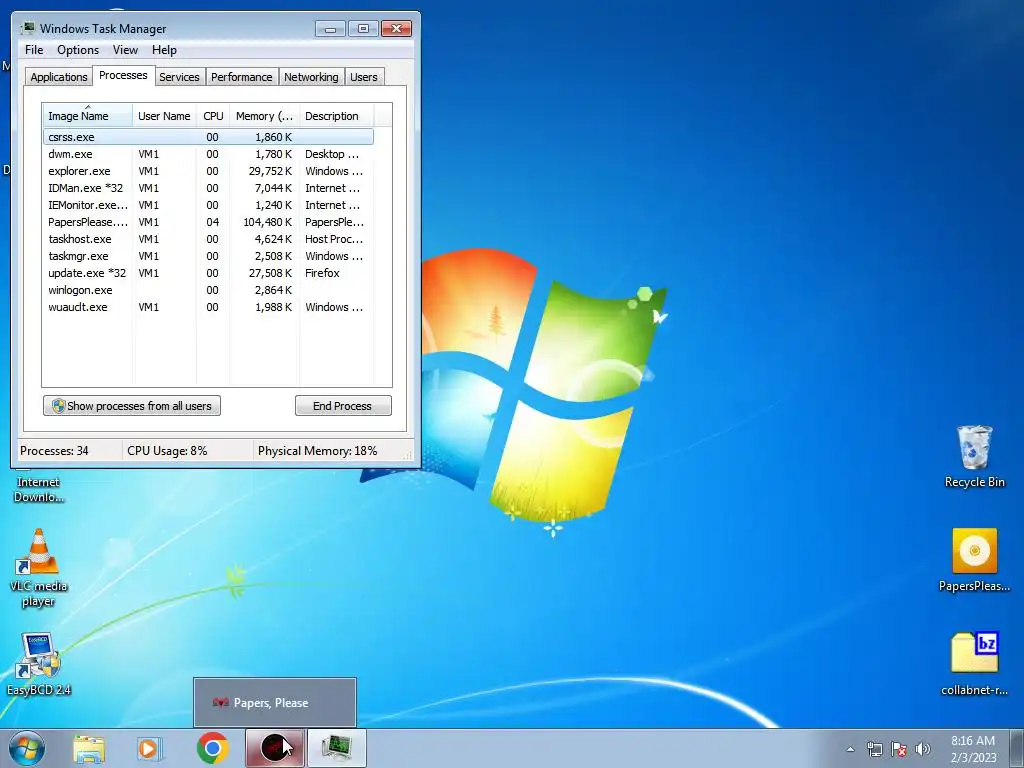This screenshot has width=1024, height=768.
Task: Select the Recycle Bin desktop icon
Action: [974, 457]
